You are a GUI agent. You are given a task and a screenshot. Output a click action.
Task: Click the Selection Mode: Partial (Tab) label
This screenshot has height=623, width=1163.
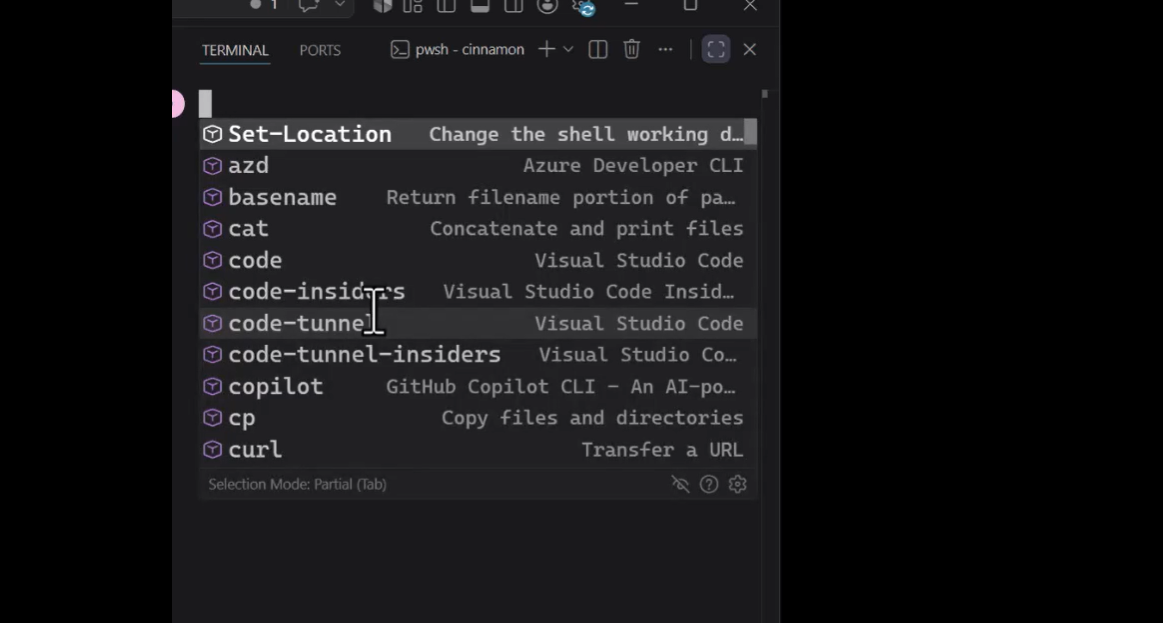297,484
